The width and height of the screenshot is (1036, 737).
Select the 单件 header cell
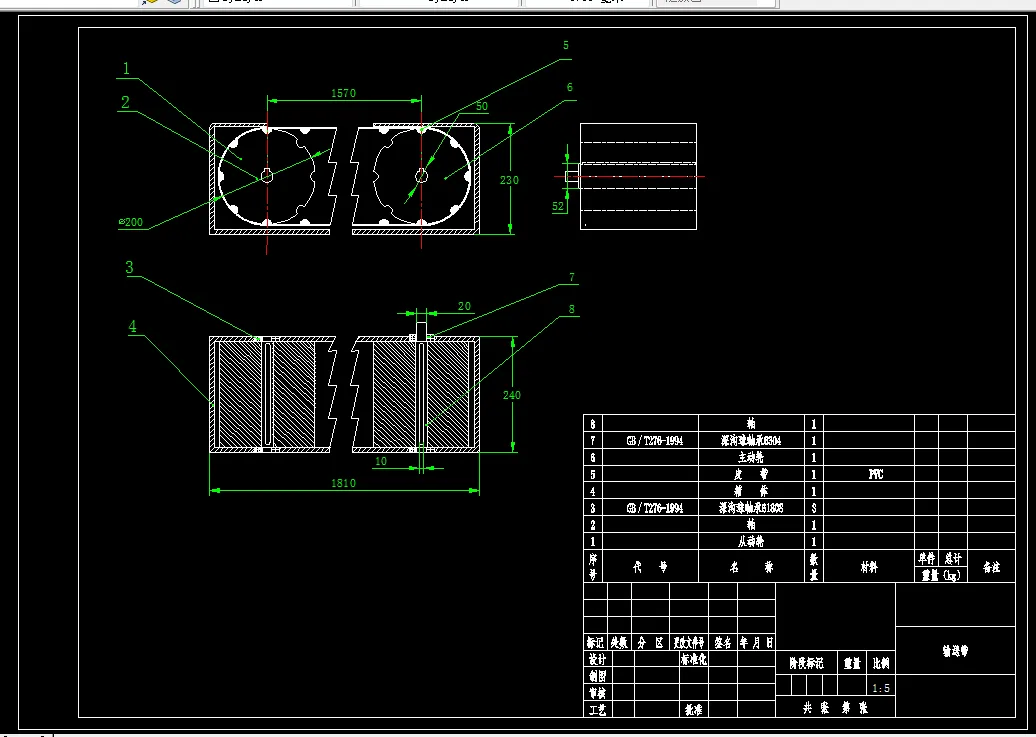(926, 559)
